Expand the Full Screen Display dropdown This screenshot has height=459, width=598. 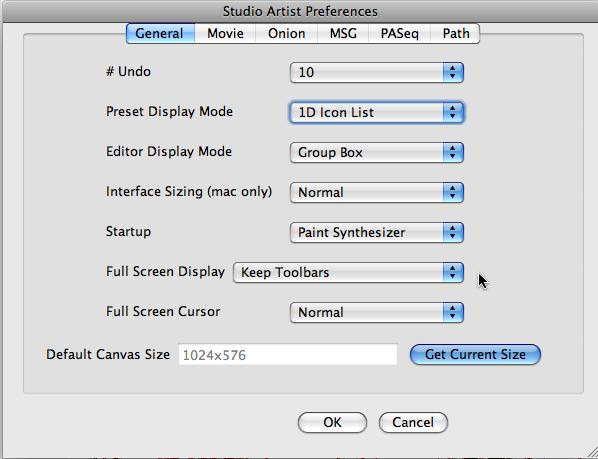click(x=349, y=273)
